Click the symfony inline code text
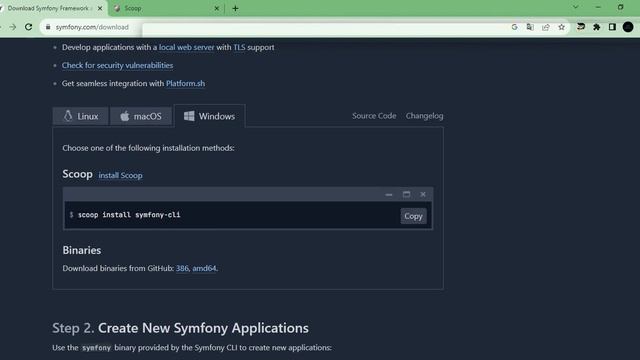This screenshot has width=640, height=360. 96,348
